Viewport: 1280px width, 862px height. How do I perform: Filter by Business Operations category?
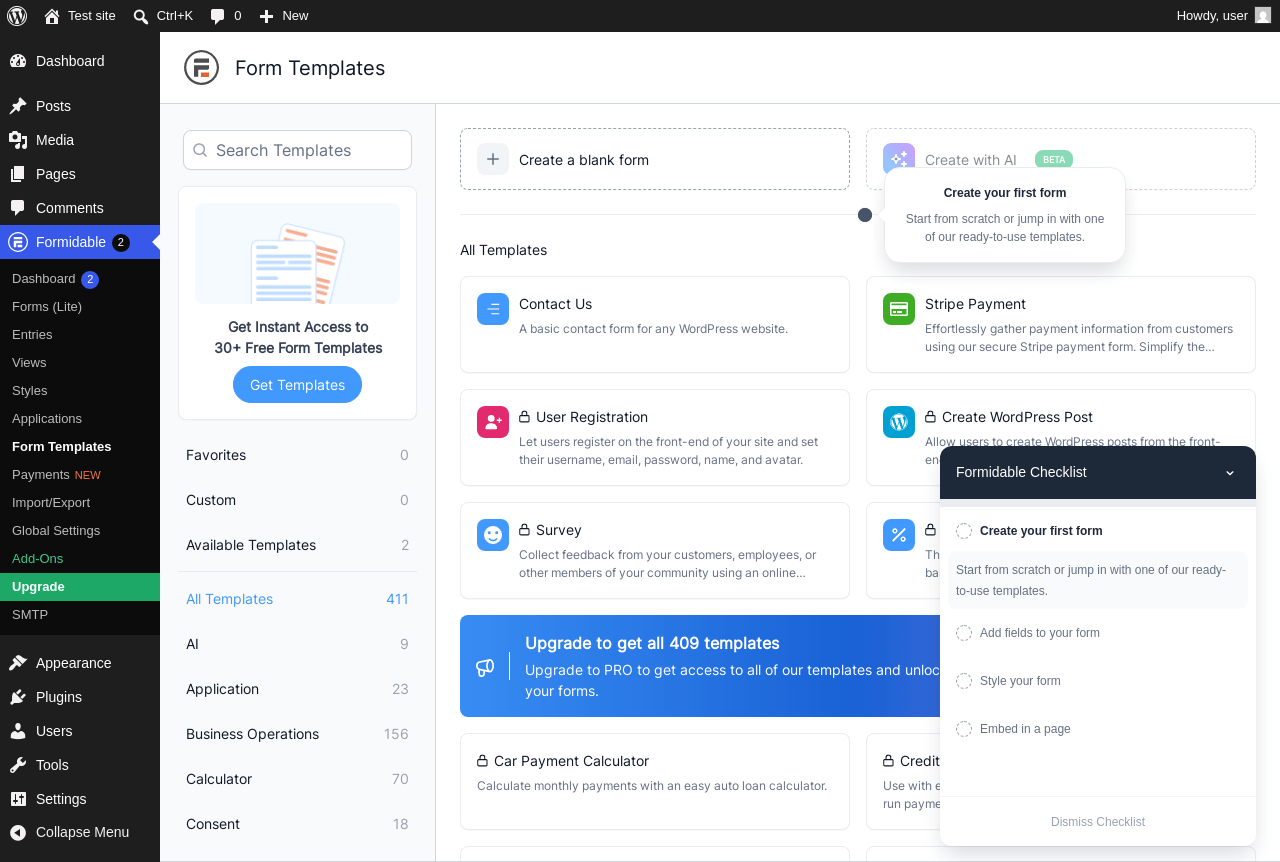point(297,734)
